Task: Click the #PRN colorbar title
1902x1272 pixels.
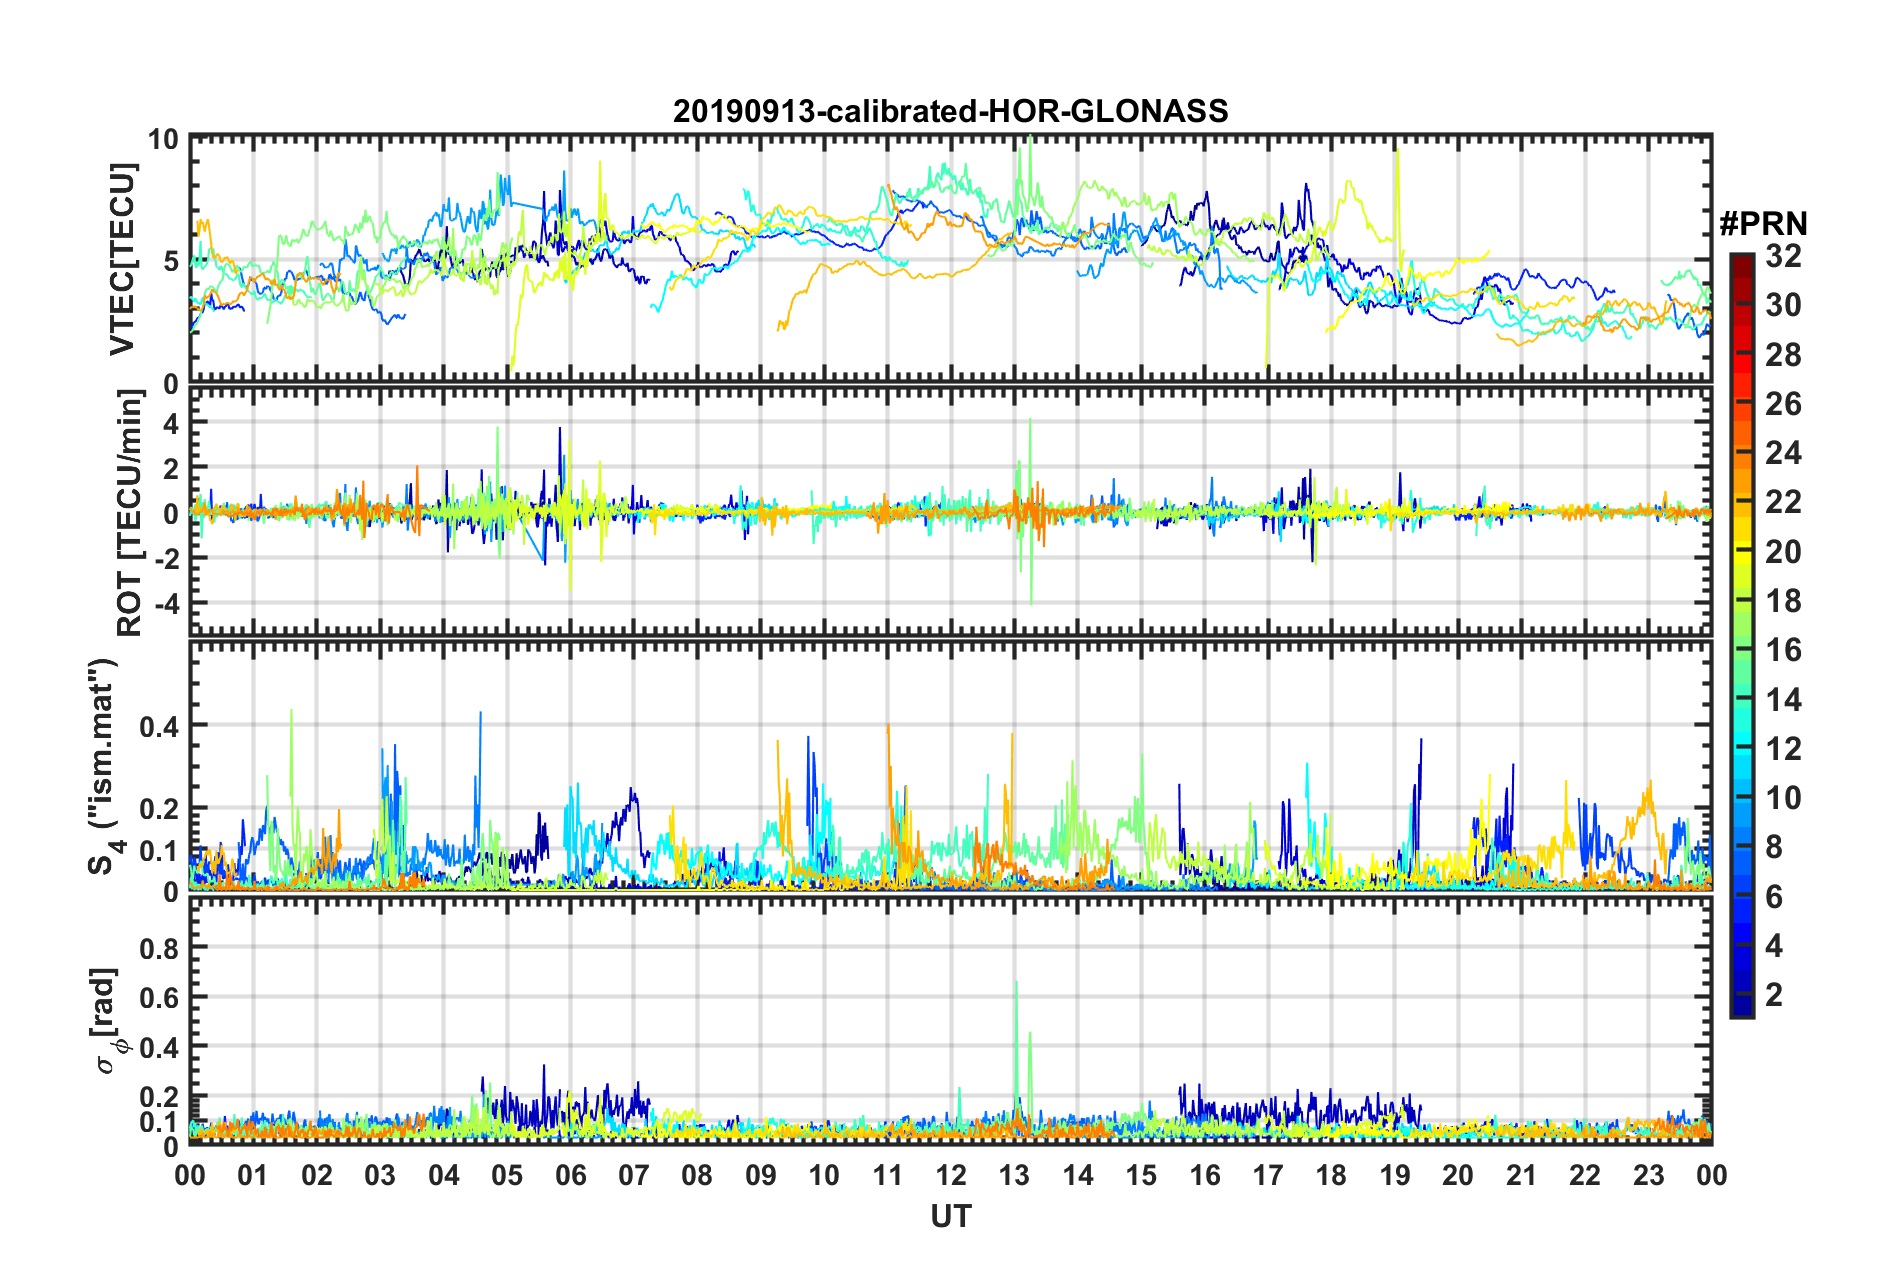Action: click(x=1762, y=224)
